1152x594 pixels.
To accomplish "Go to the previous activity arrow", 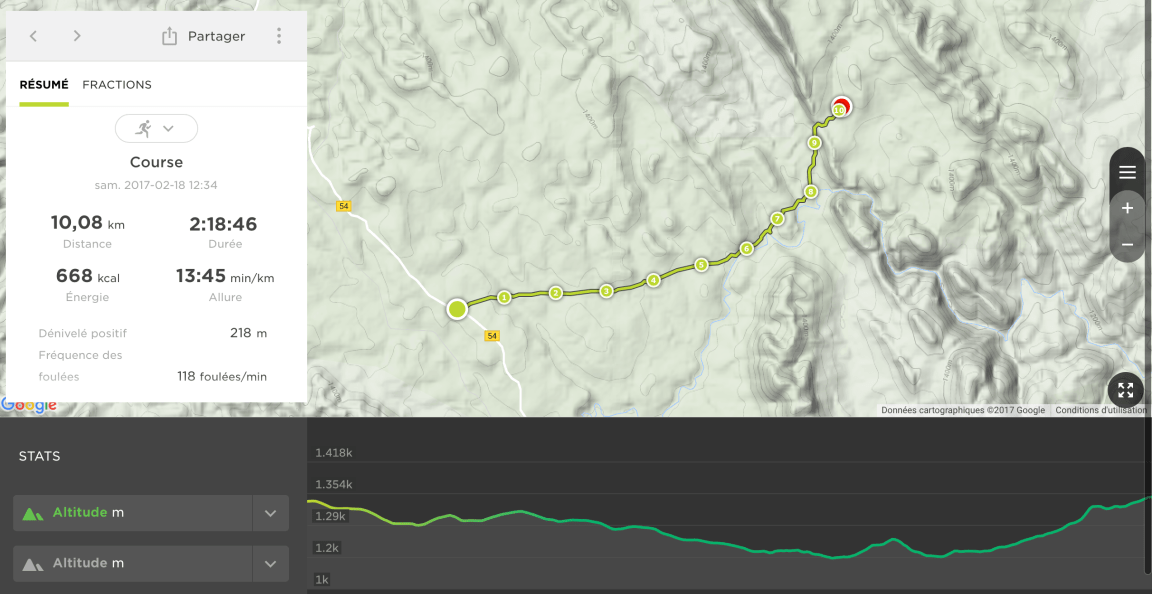I will (x=33, y=36).
